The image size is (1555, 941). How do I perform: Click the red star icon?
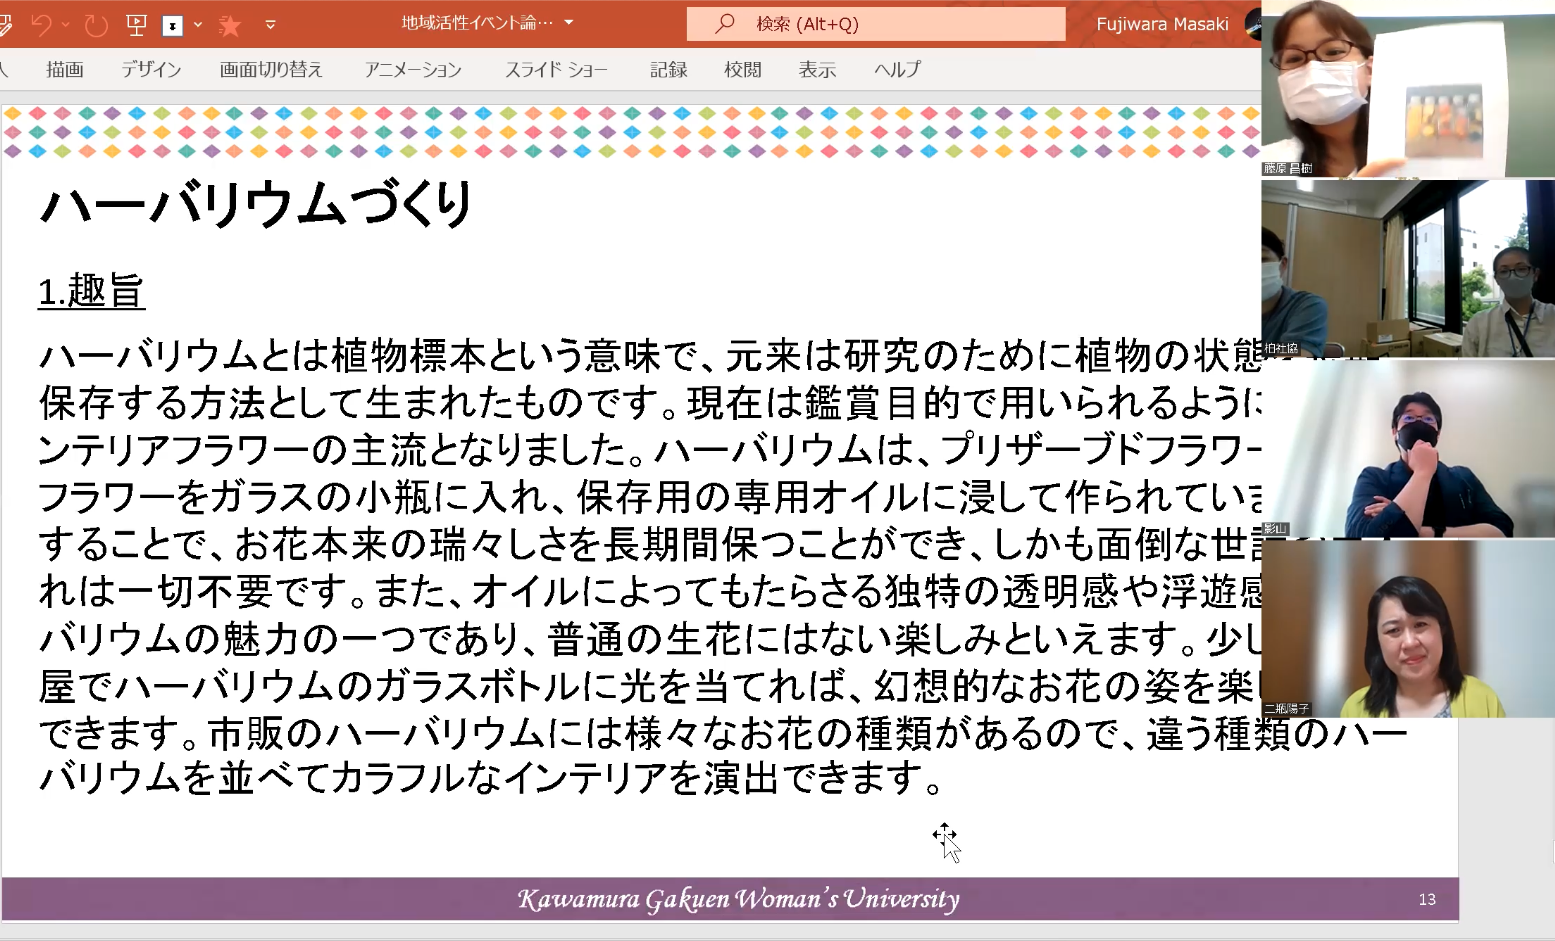click(x=230, y=25)
